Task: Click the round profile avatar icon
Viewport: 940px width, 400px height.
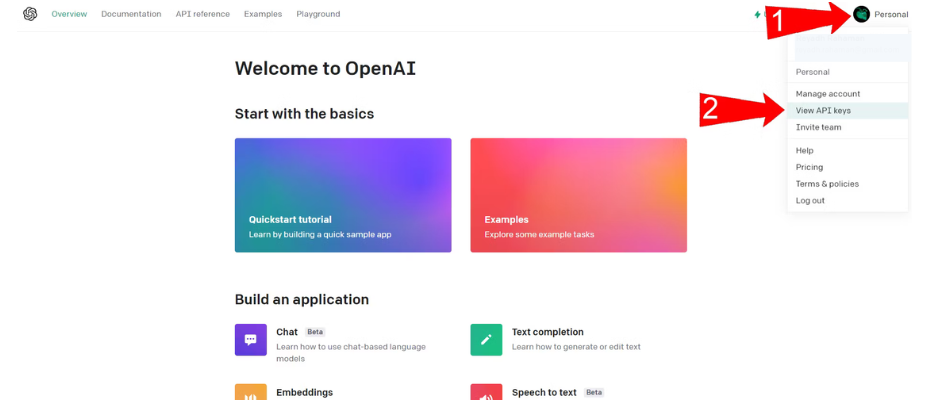Action: (x=861, y=14)
